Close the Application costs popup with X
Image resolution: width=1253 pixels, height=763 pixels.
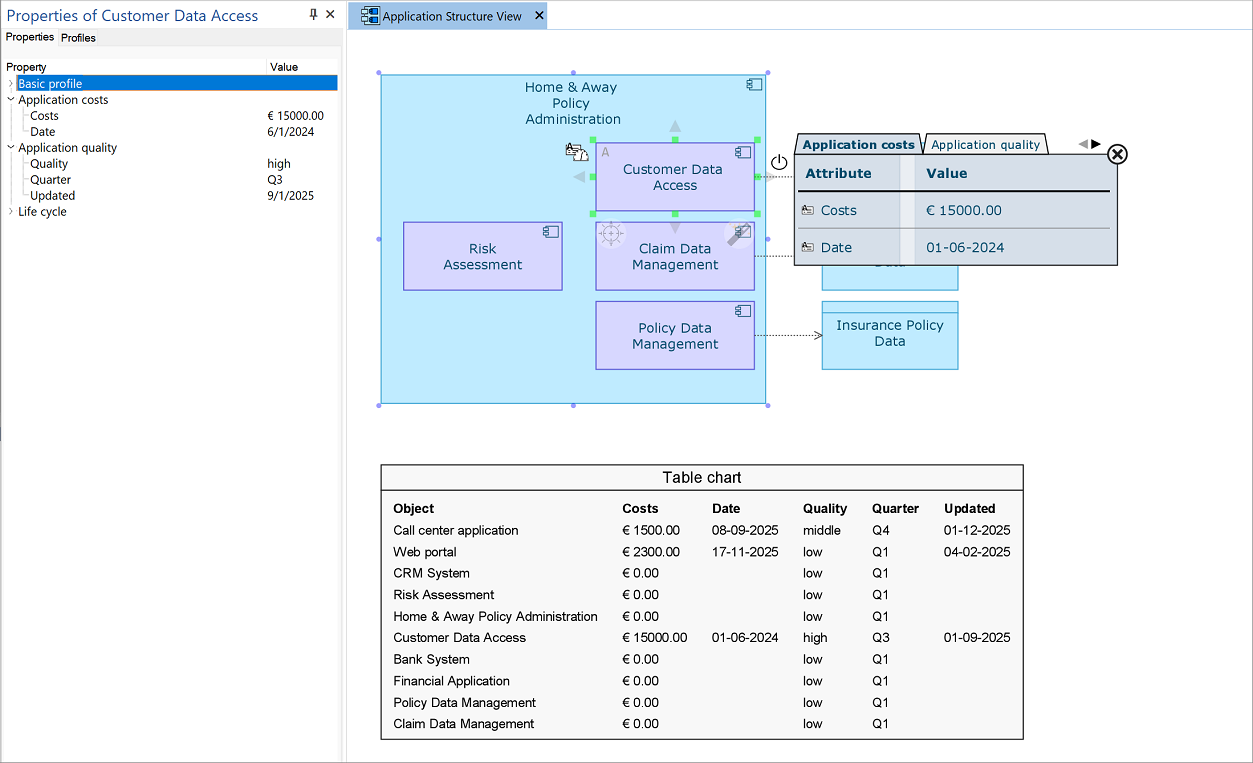click(x=1118, y=154)
